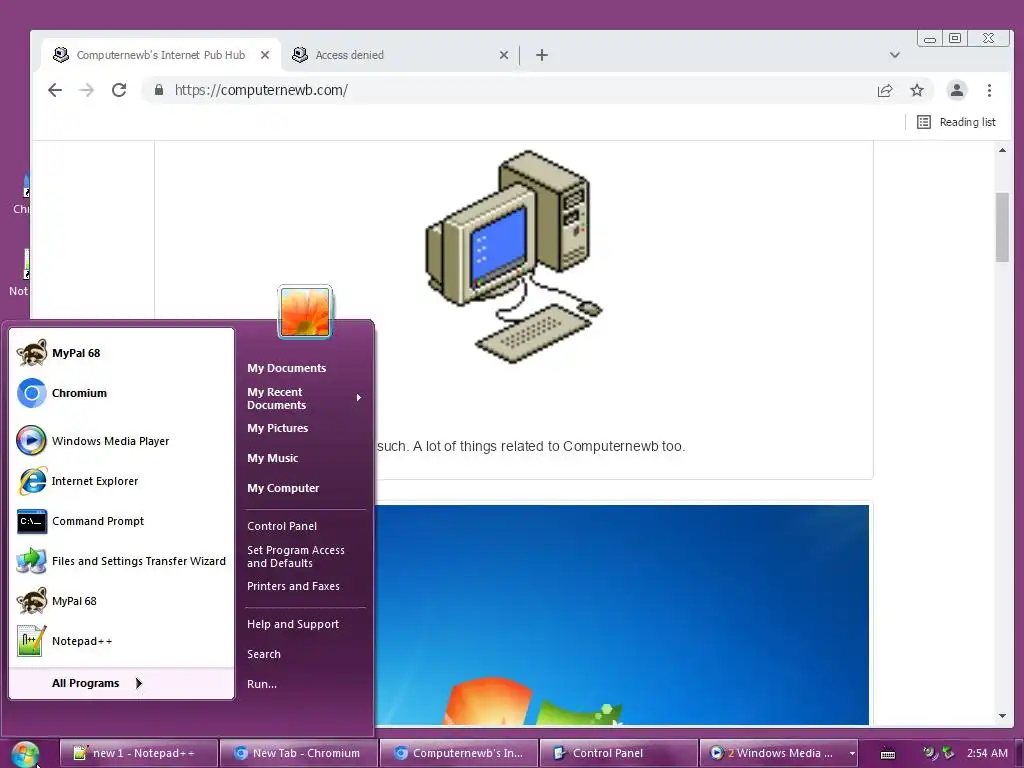Image resolution: width=1024 pixels, height=768 pixels.
Task: Open the tab search dropdown chevron
Action: click(895, 55)
